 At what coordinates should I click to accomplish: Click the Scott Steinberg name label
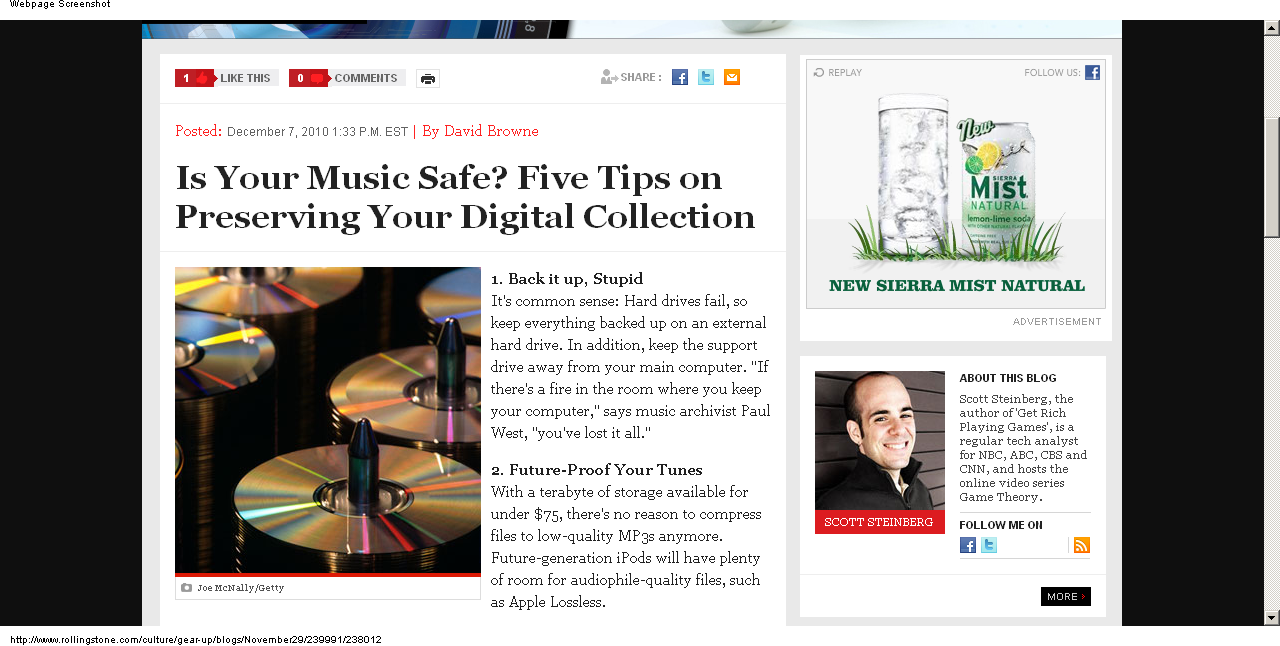[x=880, y=522]
